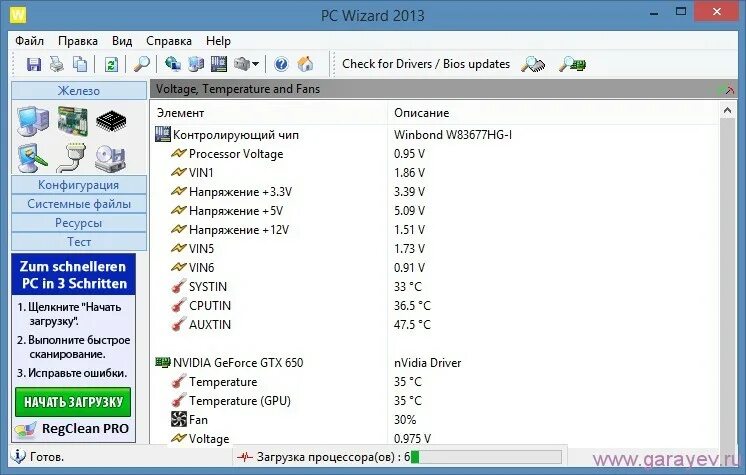Select the CPUTIN temperature row

[x=434, y=306]
